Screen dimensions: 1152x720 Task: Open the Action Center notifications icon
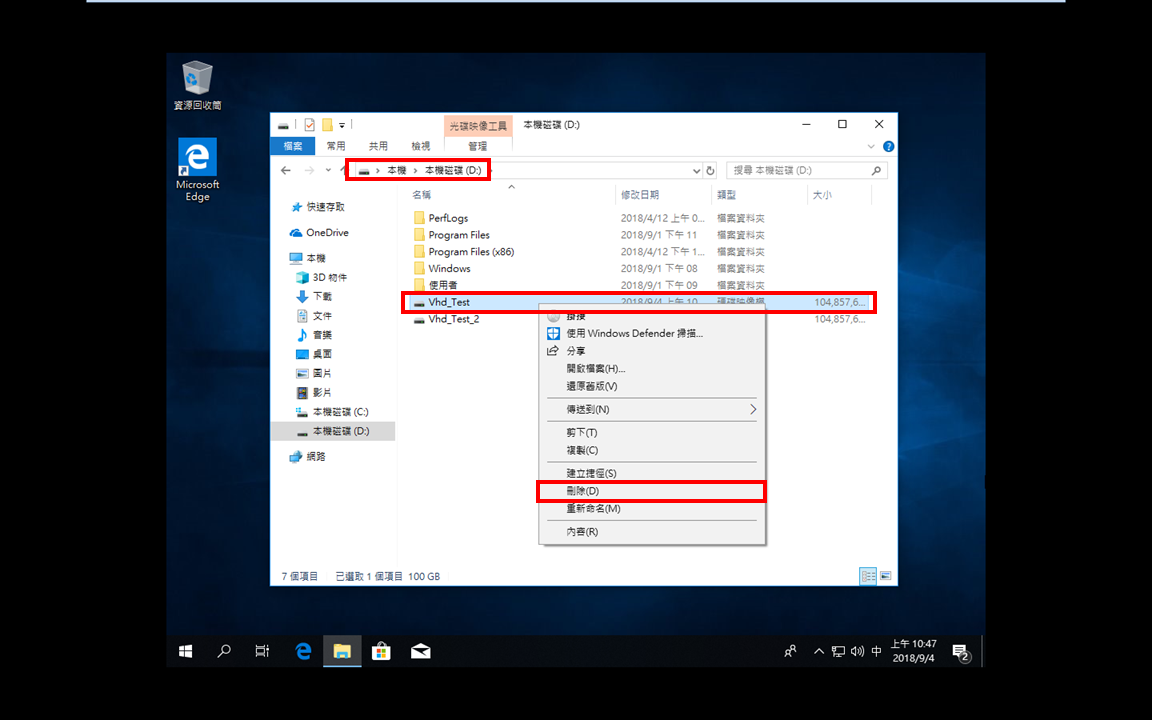point(961,652)
